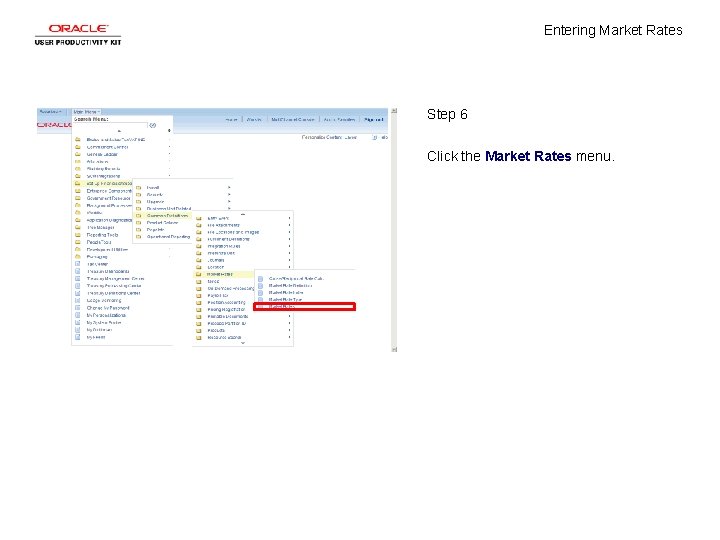Image resolution: width=720 pixels, height=540 pixels.
Task: Open Enterprise Components folder
Action: 109,191
